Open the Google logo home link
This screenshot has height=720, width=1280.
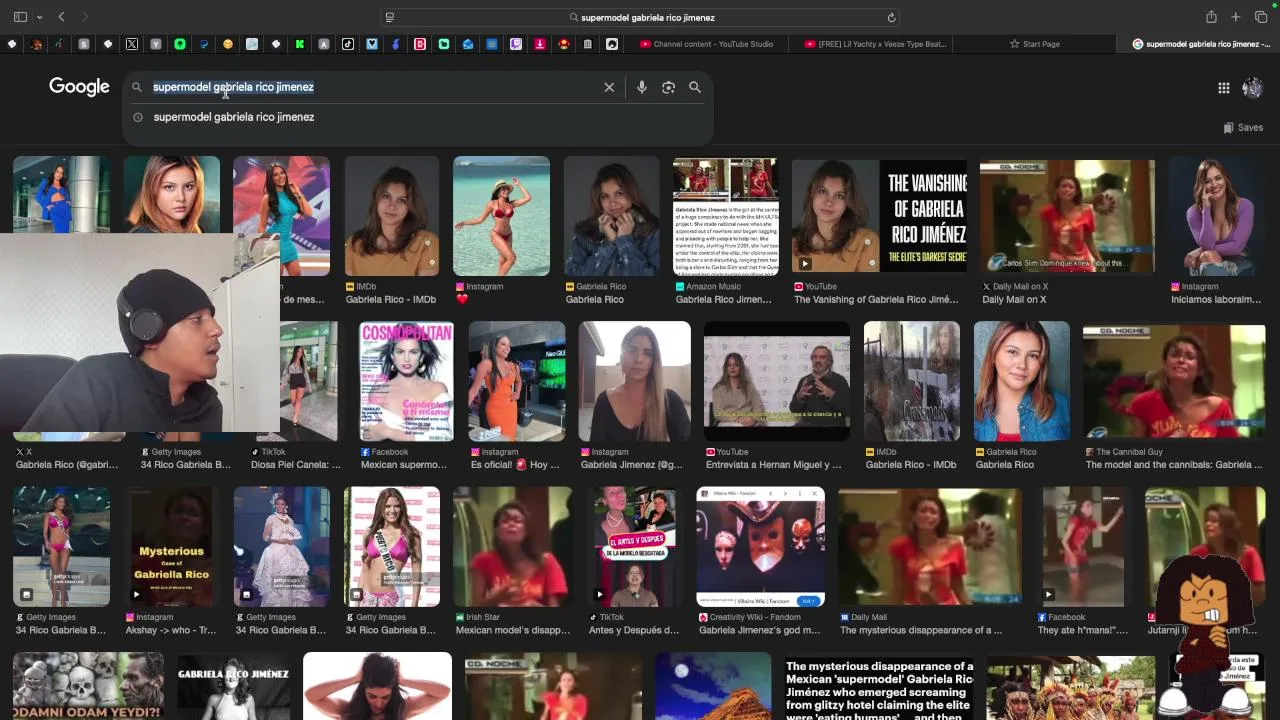(x=79, y=87)
